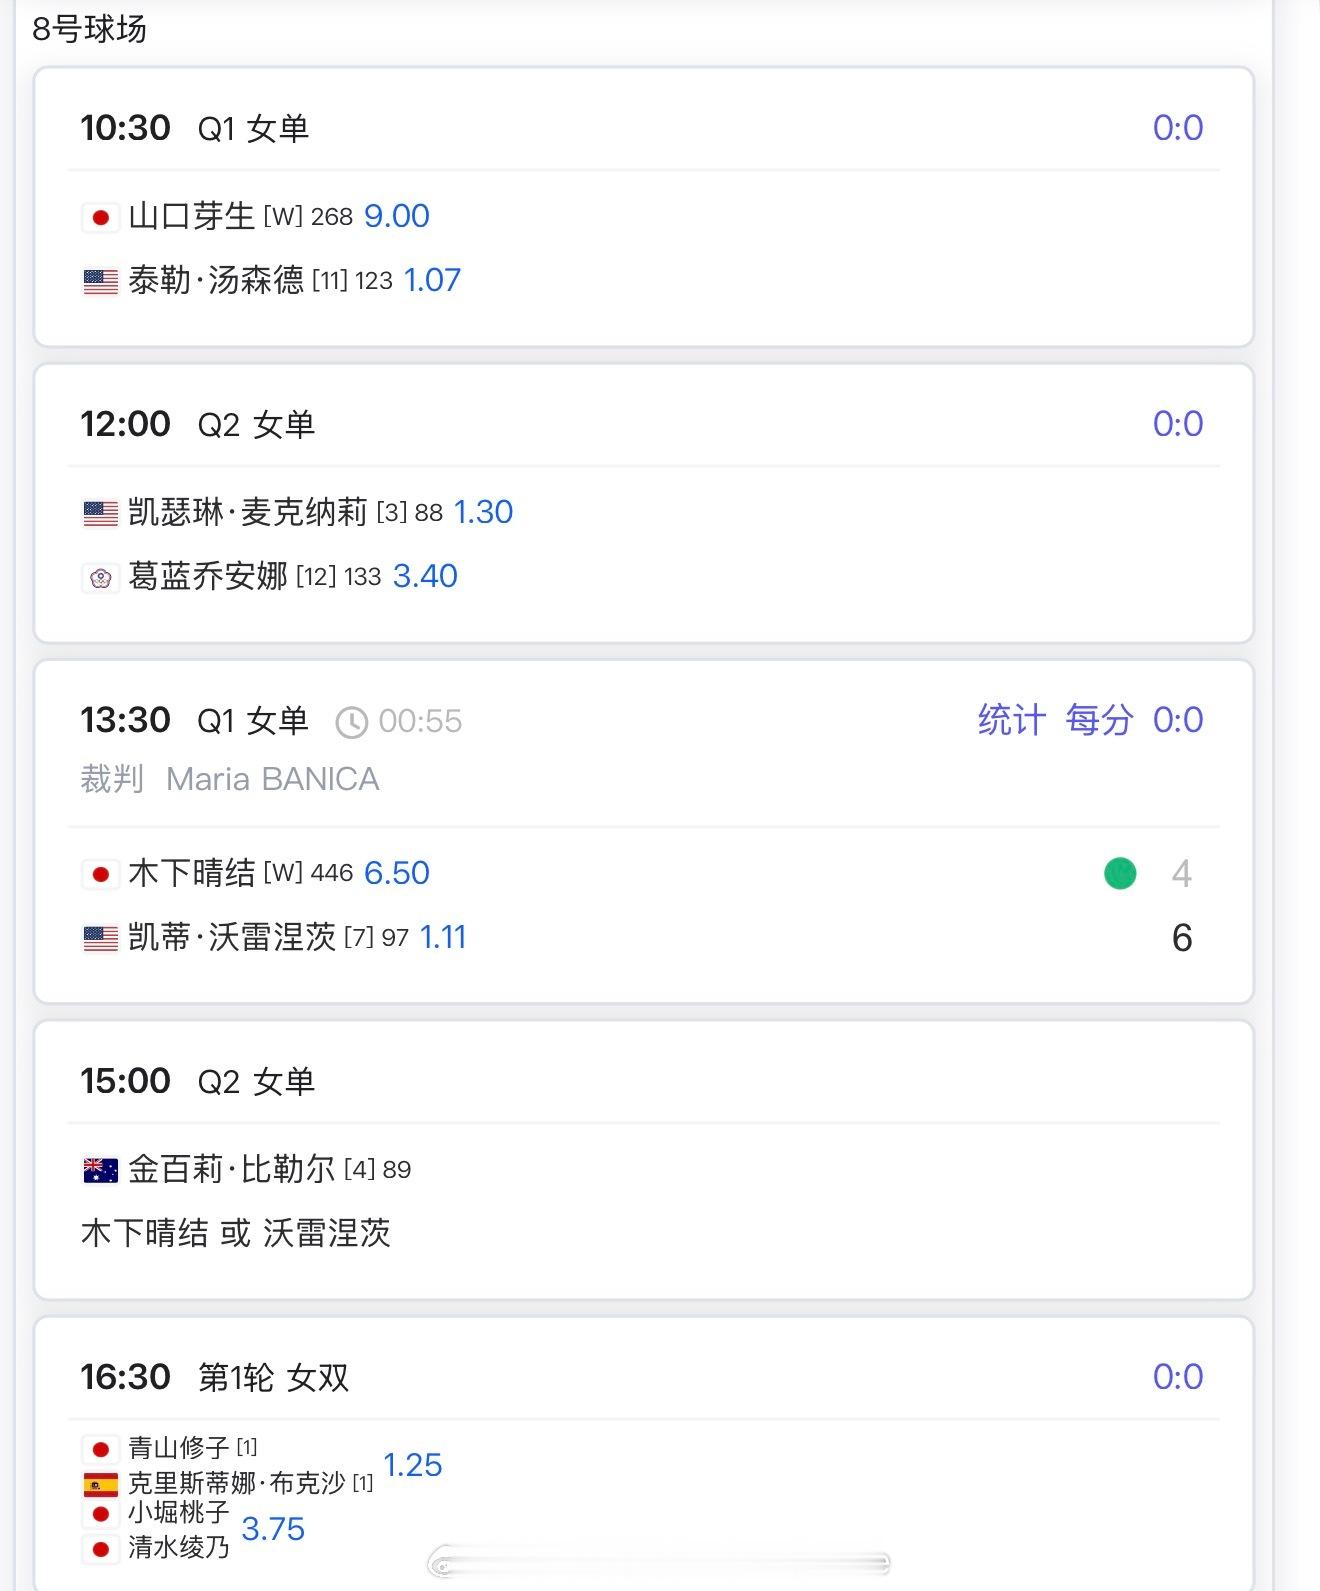Click the Spain flag beside 克里斯蒂娜·布克沙

[100, 1484]
